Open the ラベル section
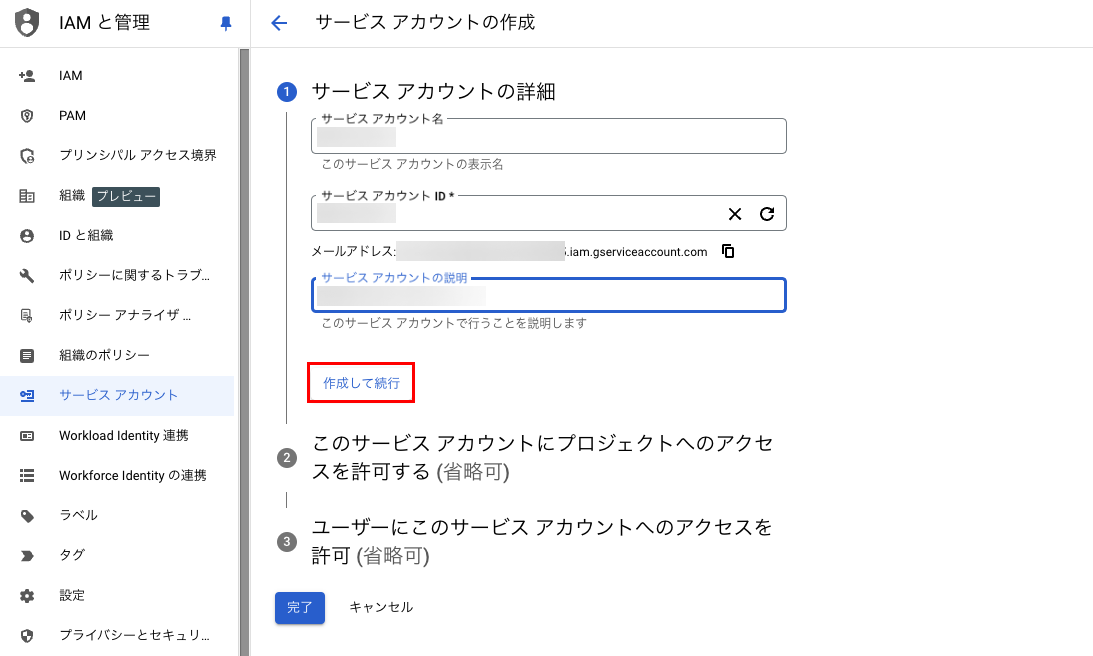 coord(71,515)
